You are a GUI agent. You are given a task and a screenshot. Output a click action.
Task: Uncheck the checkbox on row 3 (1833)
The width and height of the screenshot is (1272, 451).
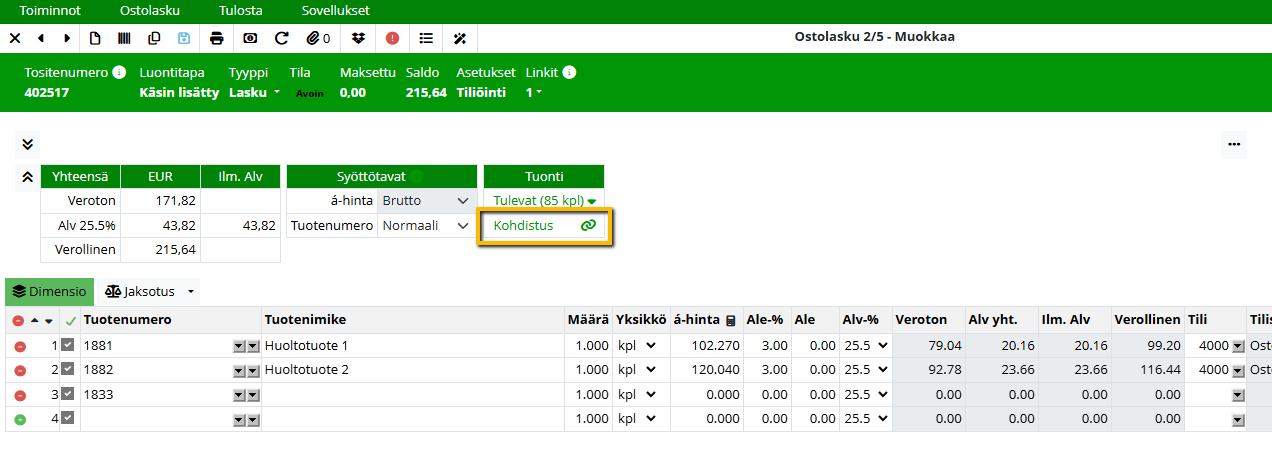[68, 394]
